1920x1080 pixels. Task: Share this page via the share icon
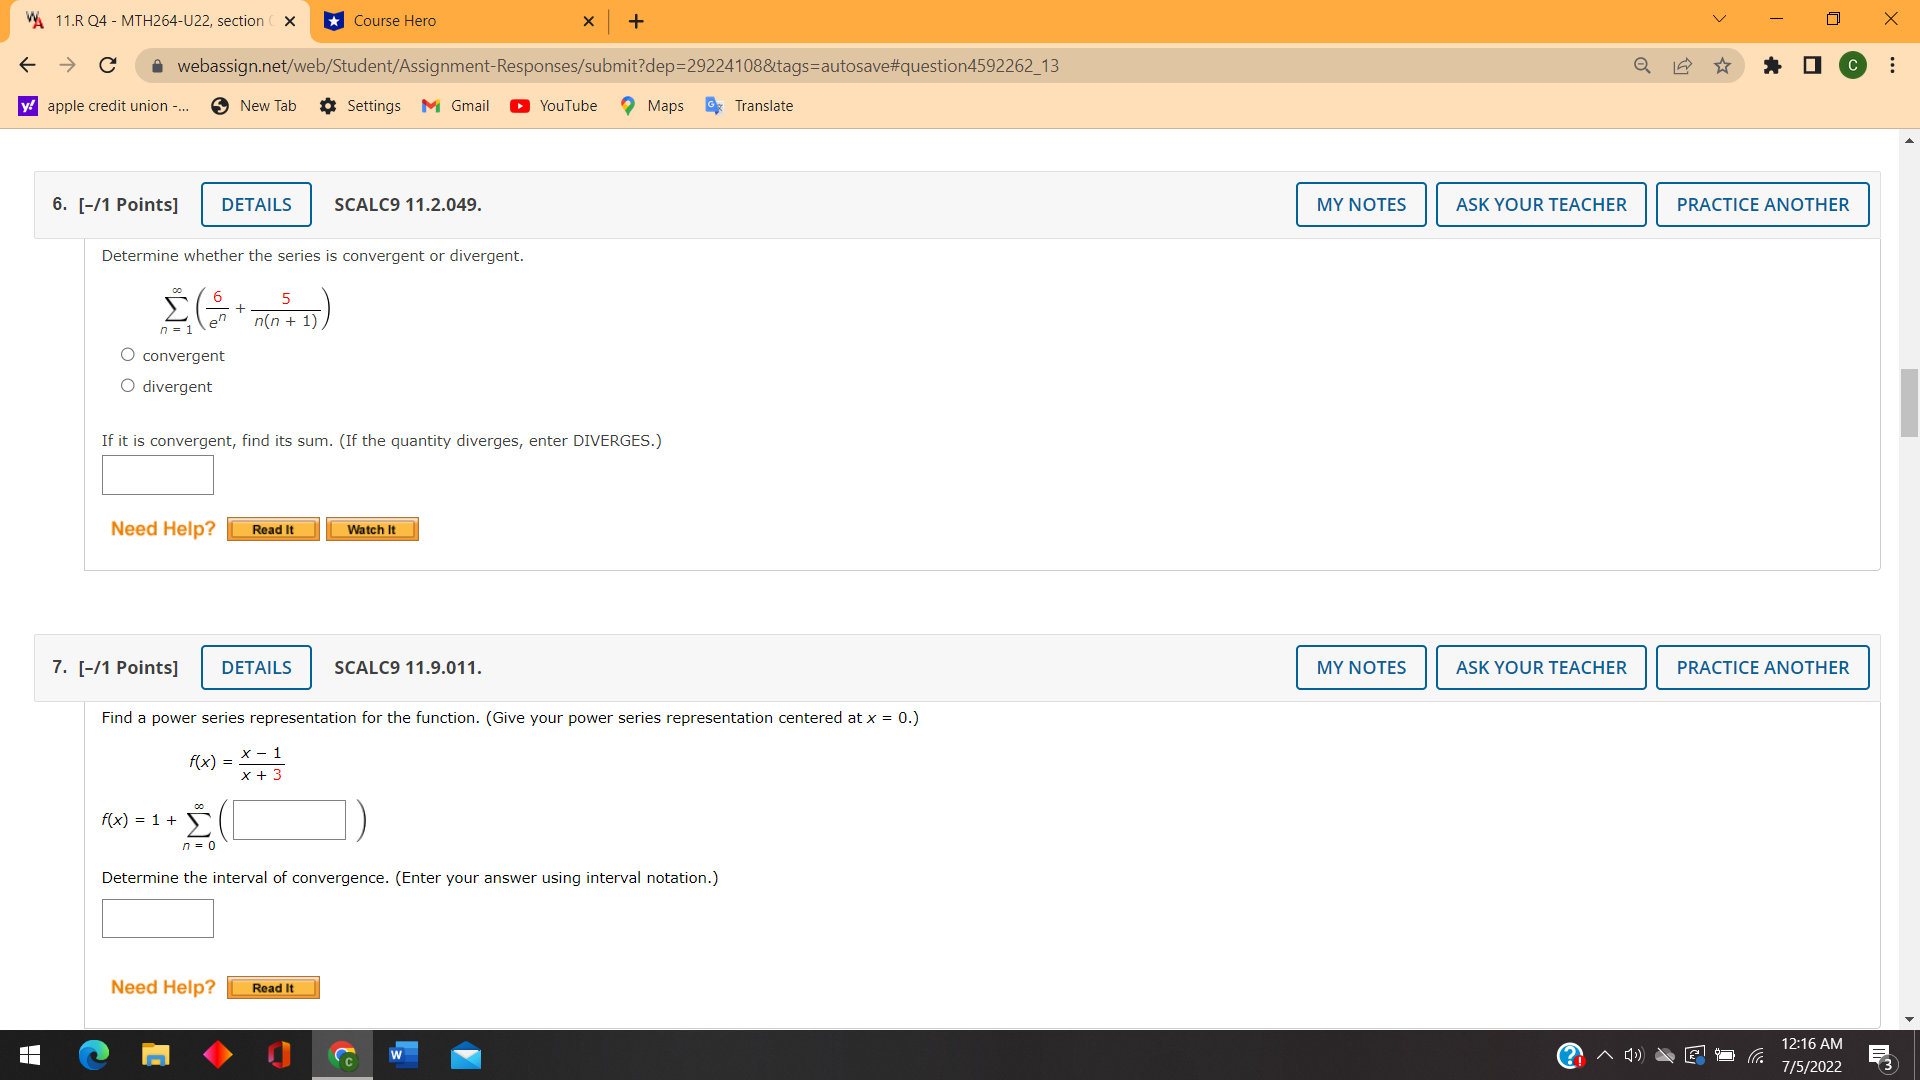(x=1682, y=66)
